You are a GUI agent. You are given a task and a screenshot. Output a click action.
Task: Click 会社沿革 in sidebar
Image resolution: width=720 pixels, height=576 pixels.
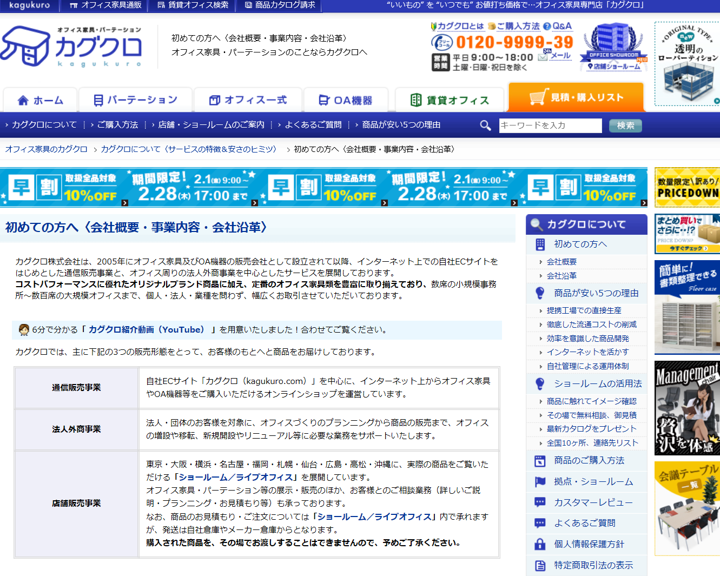pos(561,276)
